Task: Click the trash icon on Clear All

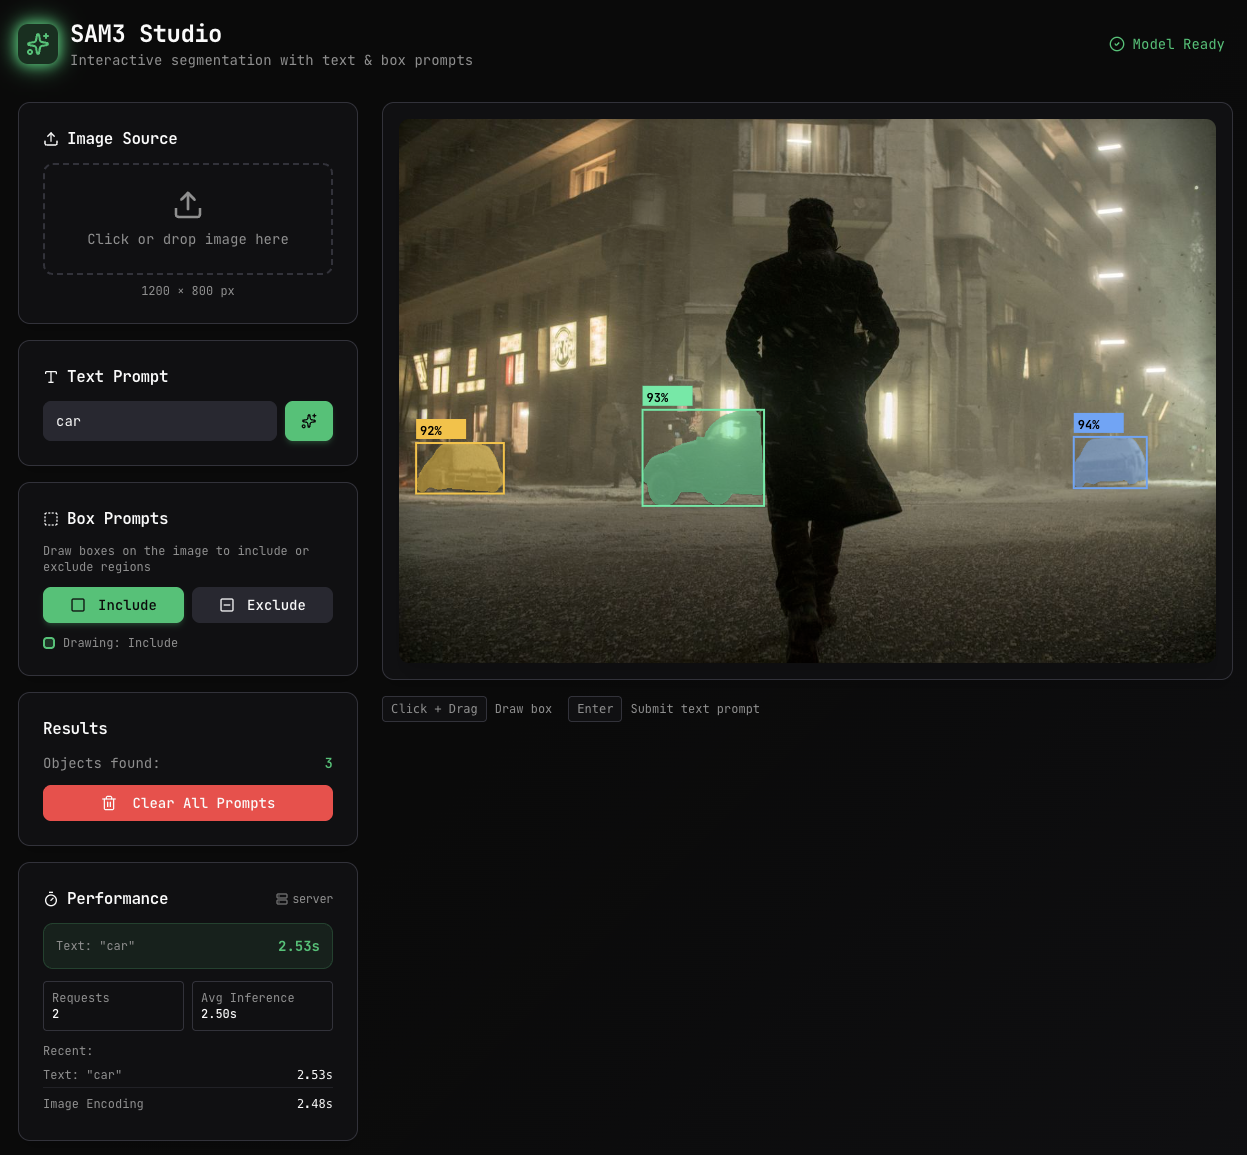Action: click(x=110, y=803)
